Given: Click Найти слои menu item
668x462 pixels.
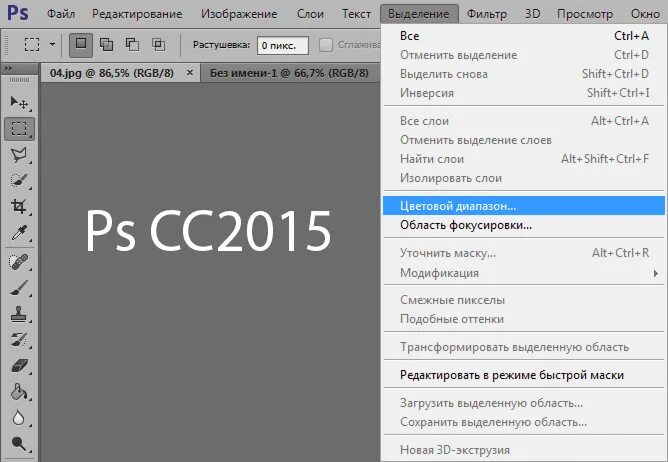Looking at the screenshot, I should (524, 159).
